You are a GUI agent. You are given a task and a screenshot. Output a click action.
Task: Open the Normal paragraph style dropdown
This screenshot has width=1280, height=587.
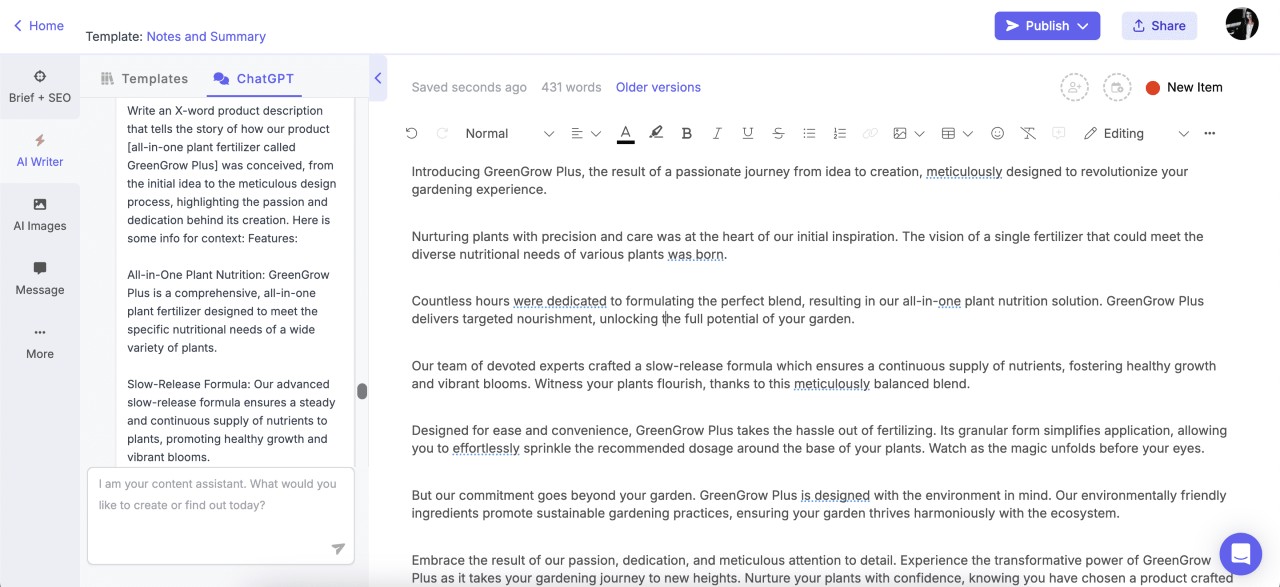coord(509,133)
